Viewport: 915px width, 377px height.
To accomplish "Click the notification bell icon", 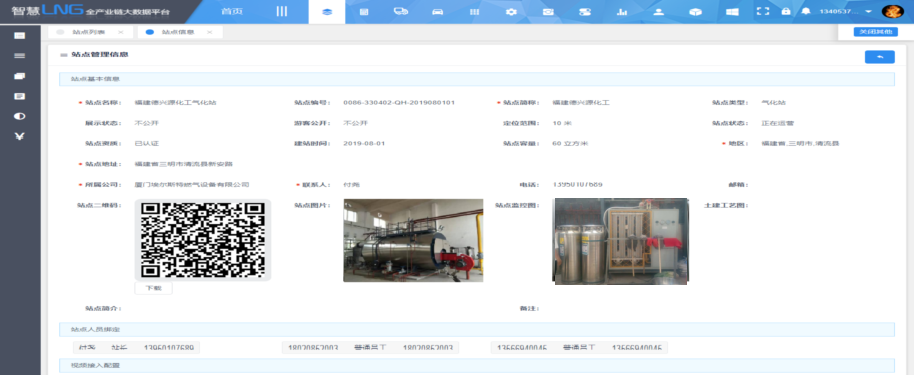I will [806, 11].
